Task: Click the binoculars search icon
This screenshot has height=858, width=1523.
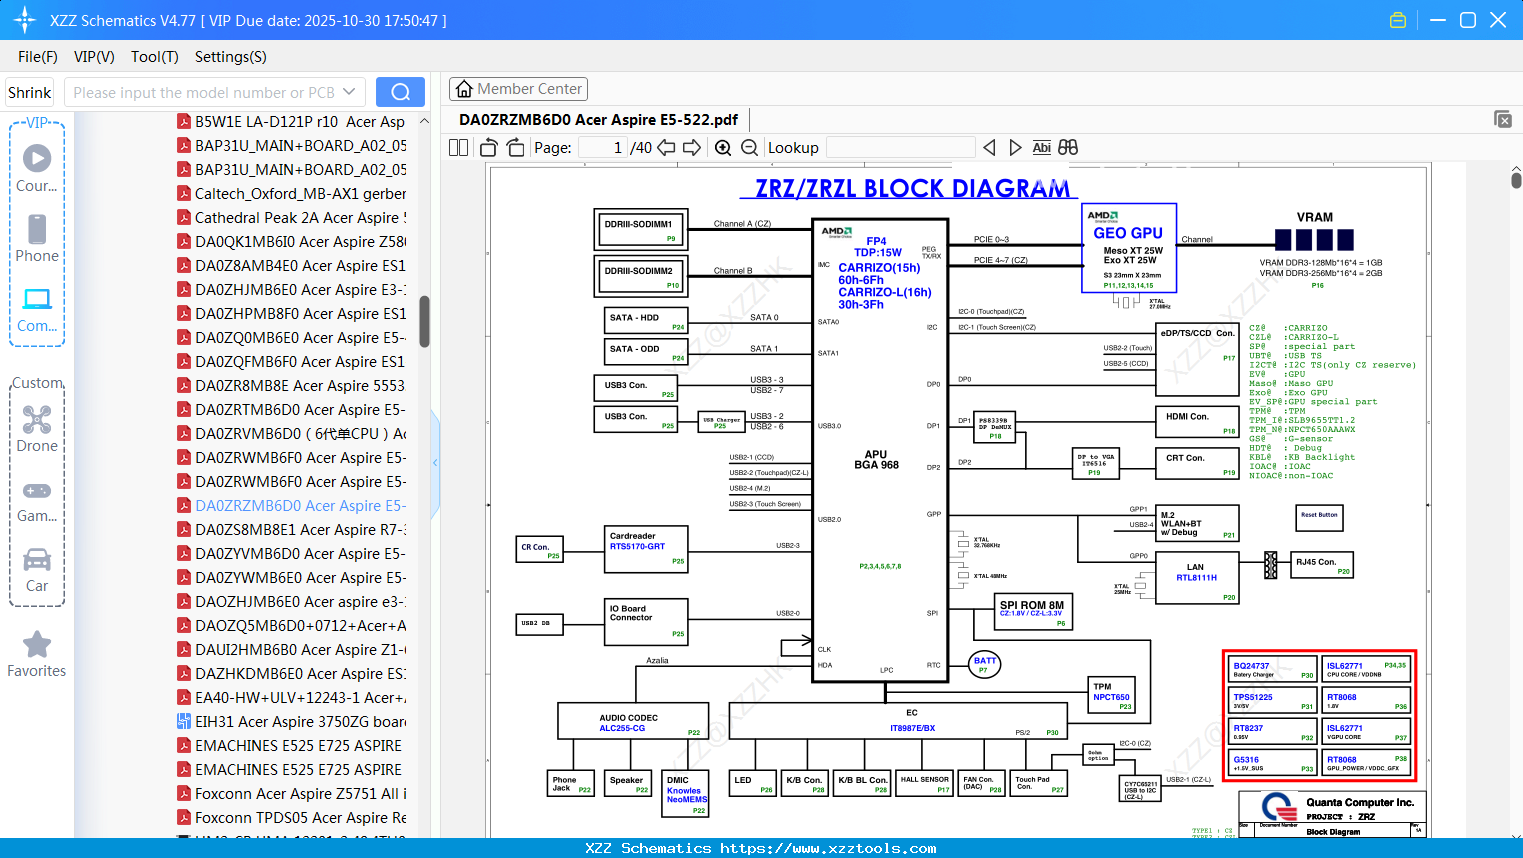Action: coord(1068,148)
